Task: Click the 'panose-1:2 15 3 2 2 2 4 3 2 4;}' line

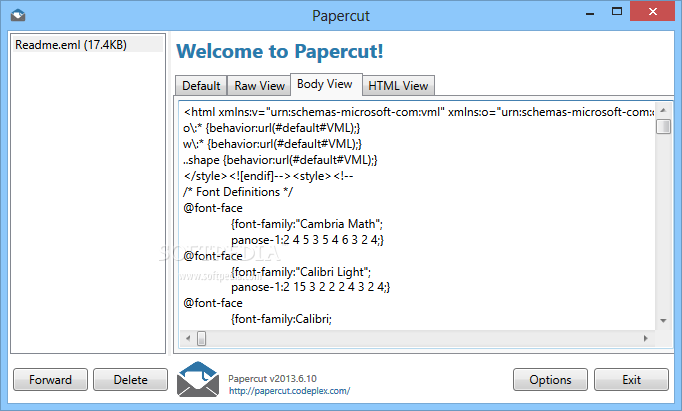Action: [x=311, y=287]
